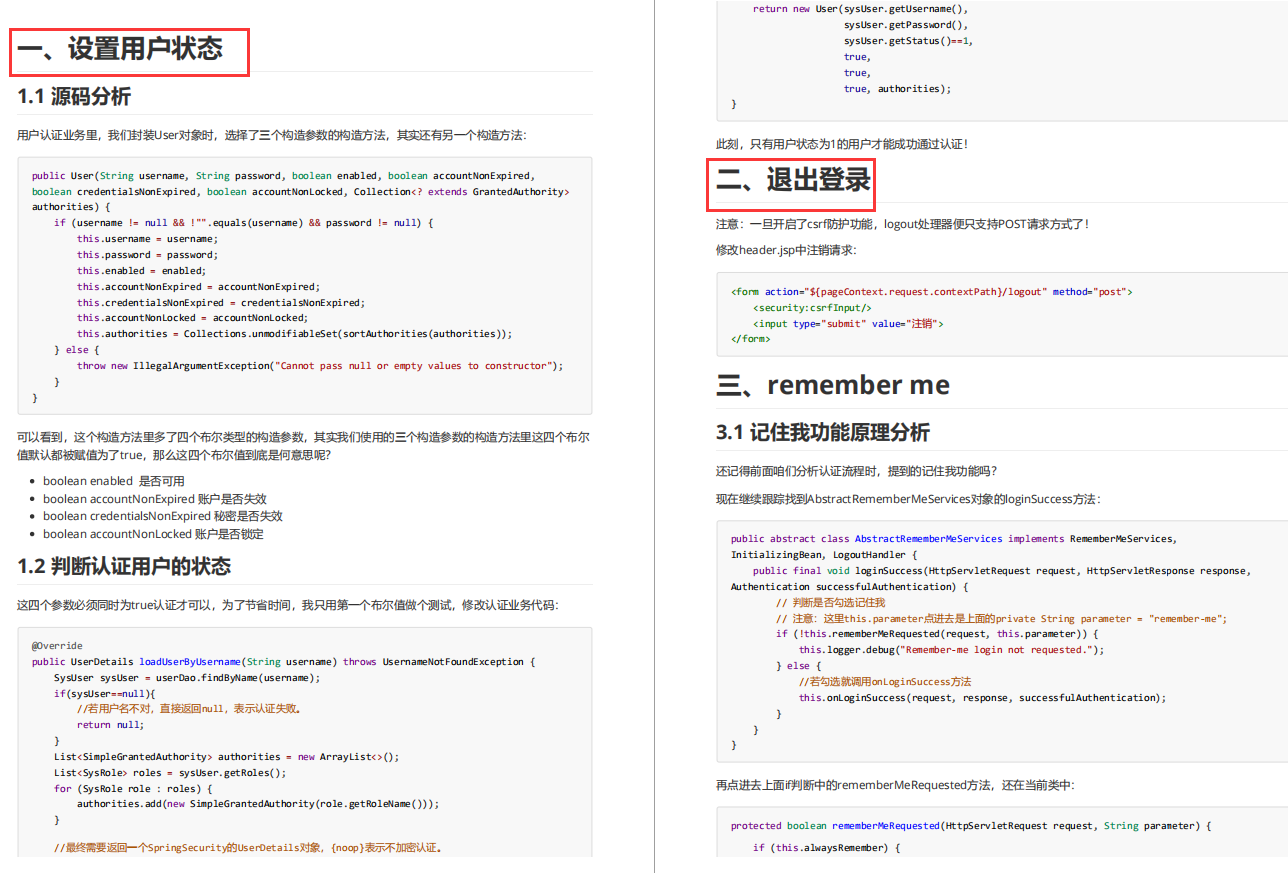The height and width of the screenshot is (873, 1288).
Task: Click the bullet boolean accountNonExpired 账户是否失效
Action: [155, 499]
